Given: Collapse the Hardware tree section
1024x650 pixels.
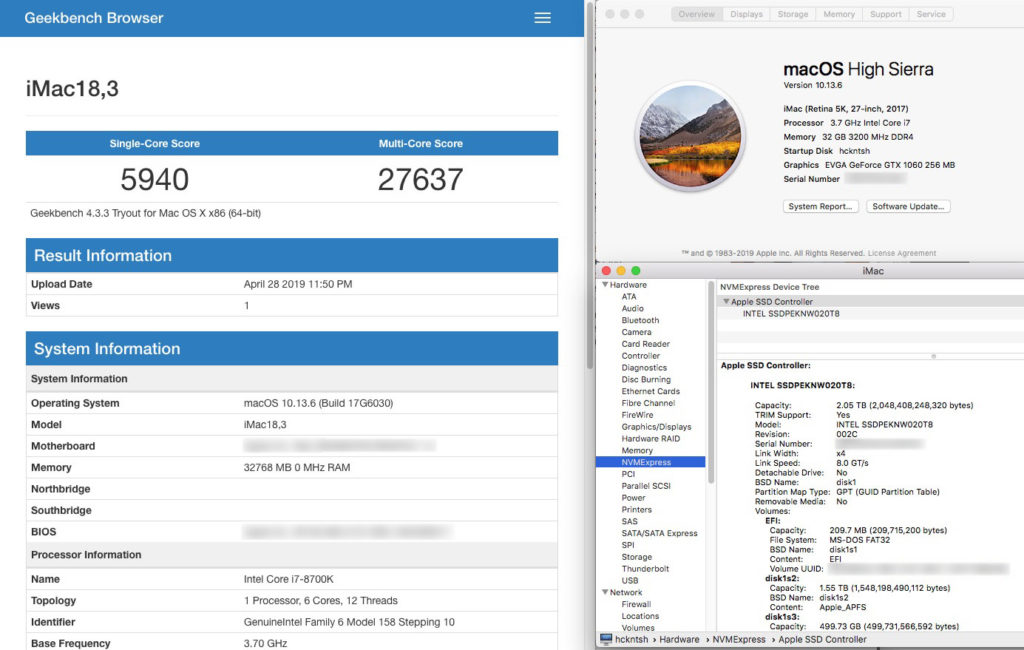Looking at the screenshot, I should 605,285.
